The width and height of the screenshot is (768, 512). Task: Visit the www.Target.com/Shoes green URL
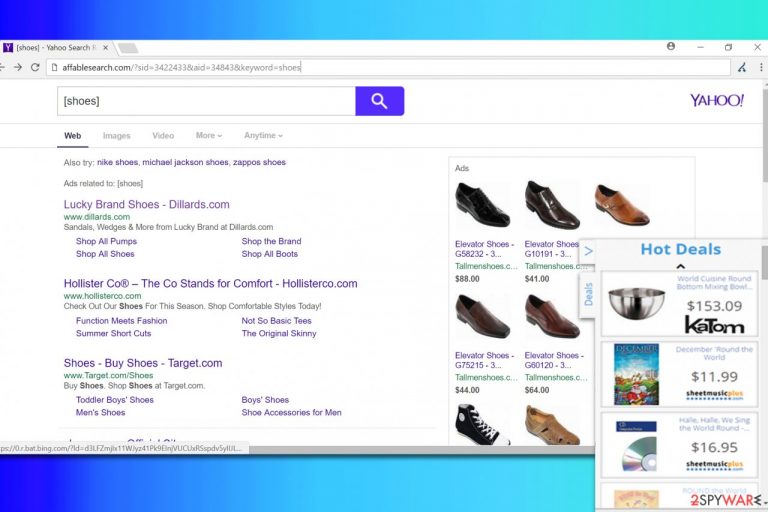point(108,375)
